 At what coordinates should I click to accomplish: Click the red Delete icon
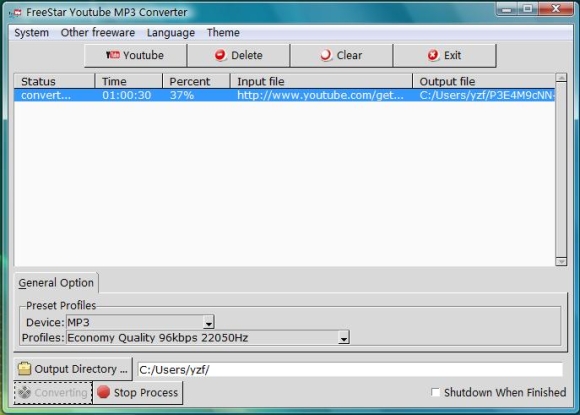pyautogui.click(x=220, y=55)
